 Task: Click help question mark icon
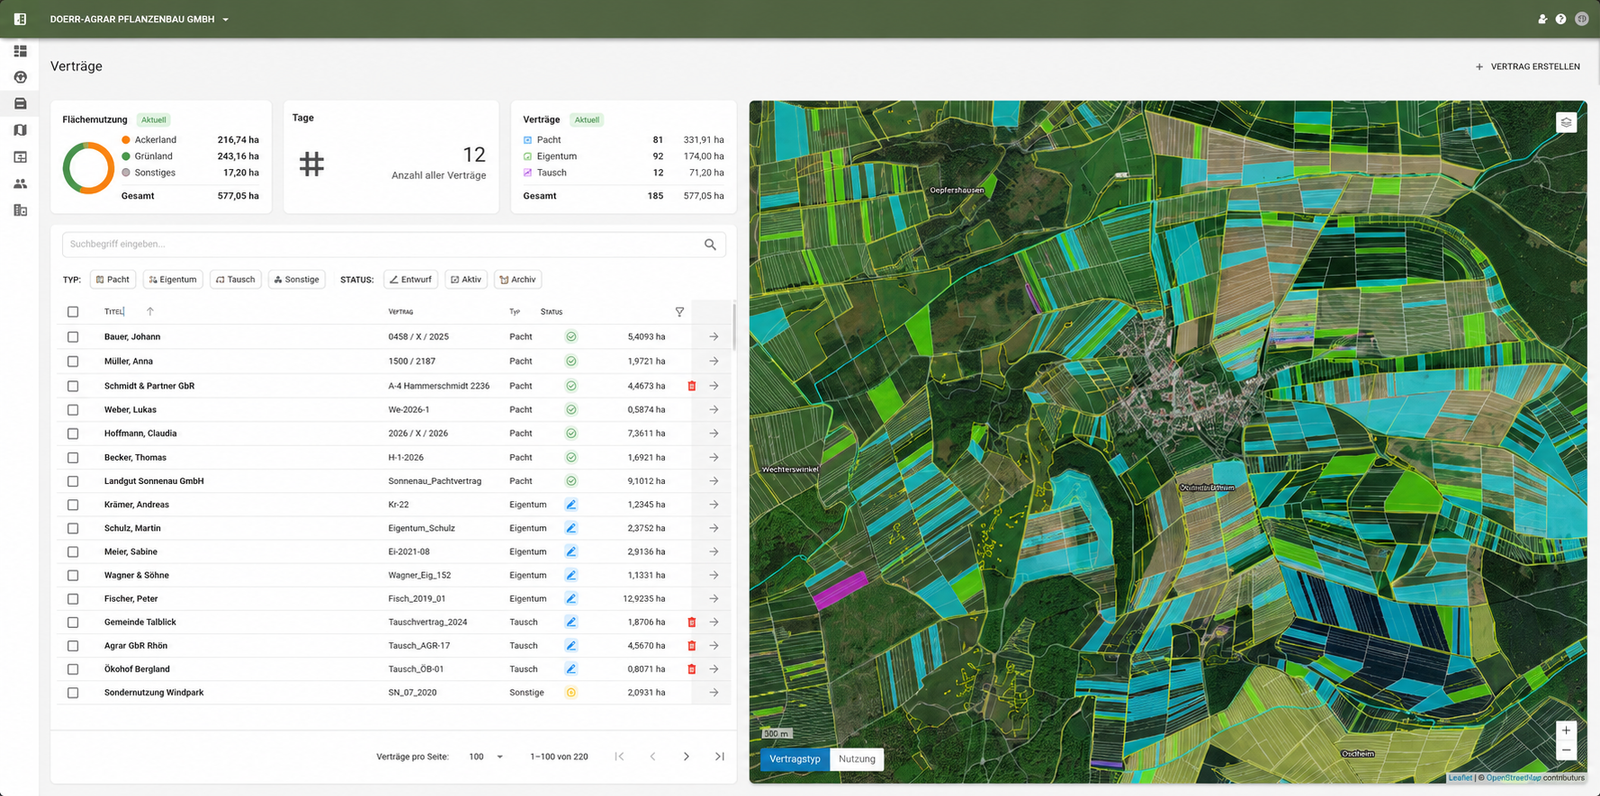coord(1560,19)
